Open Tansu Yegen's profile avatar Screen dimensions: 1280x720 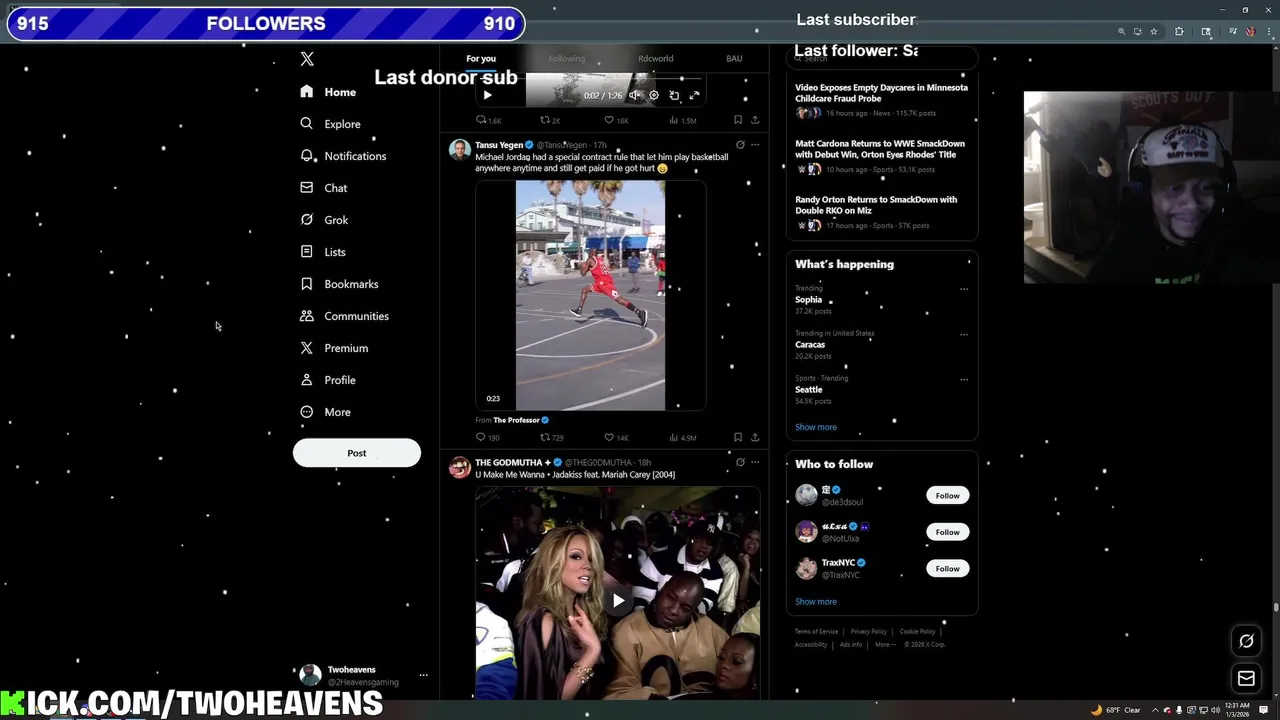point(460,150)
